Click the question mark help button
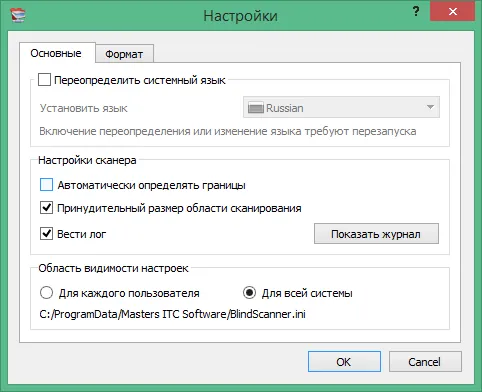Image resolution: width=482 pixels, height=392 pixels. click(416, 12)
